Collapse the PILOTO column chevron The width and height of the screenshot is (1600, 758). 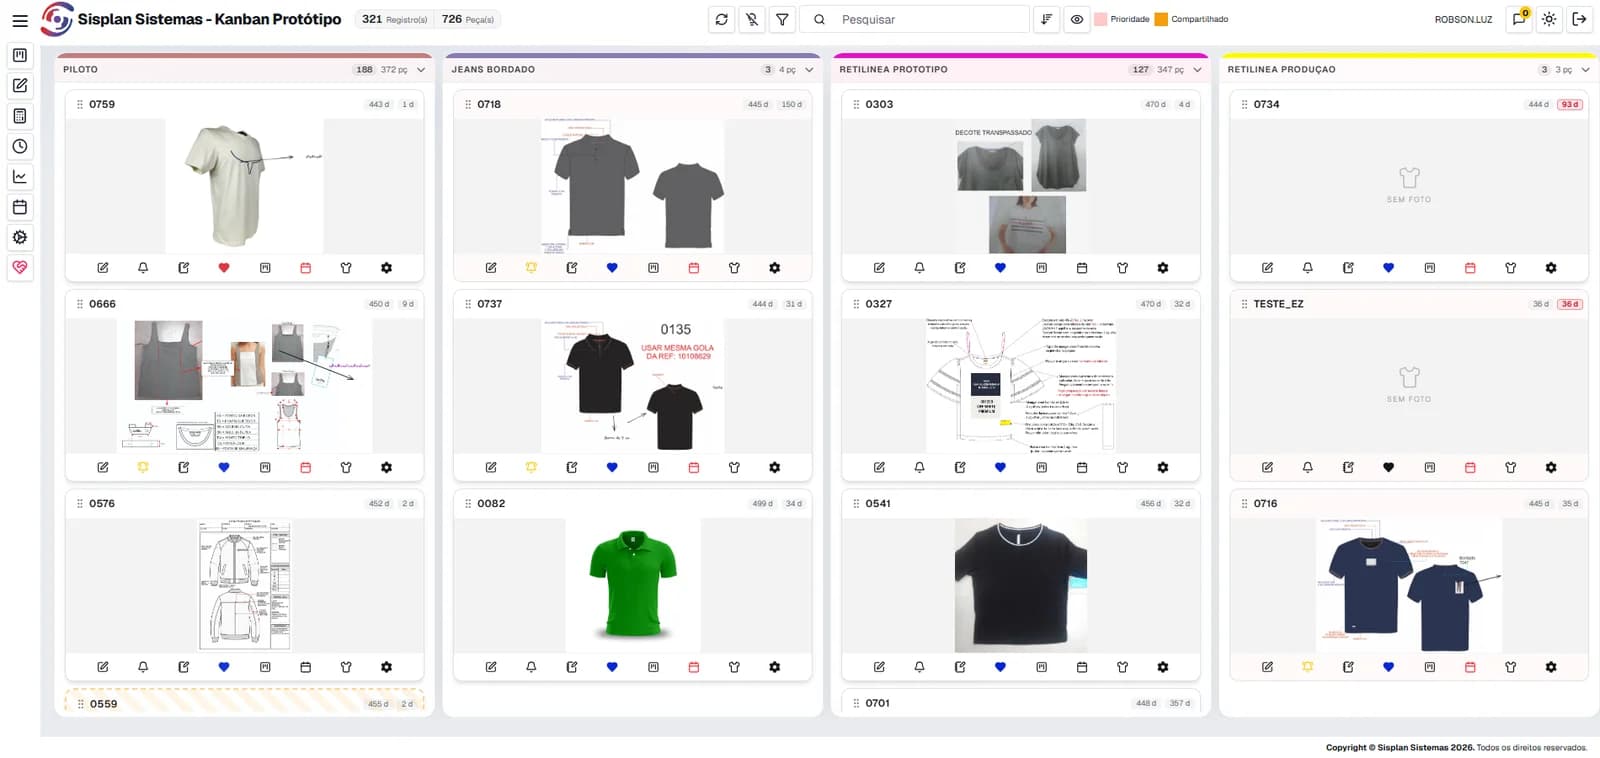[x=421, y=70]
